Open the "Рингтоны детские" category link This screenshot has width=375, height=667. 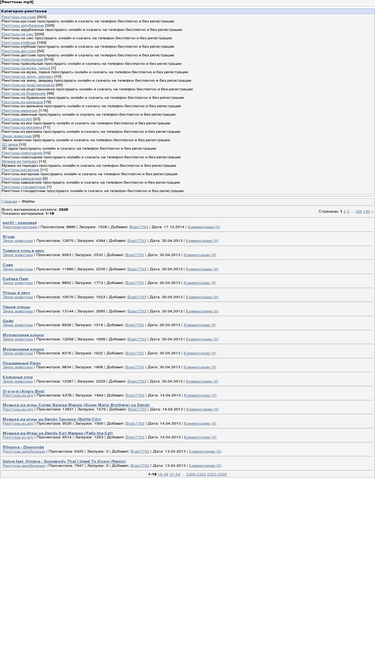19,51
